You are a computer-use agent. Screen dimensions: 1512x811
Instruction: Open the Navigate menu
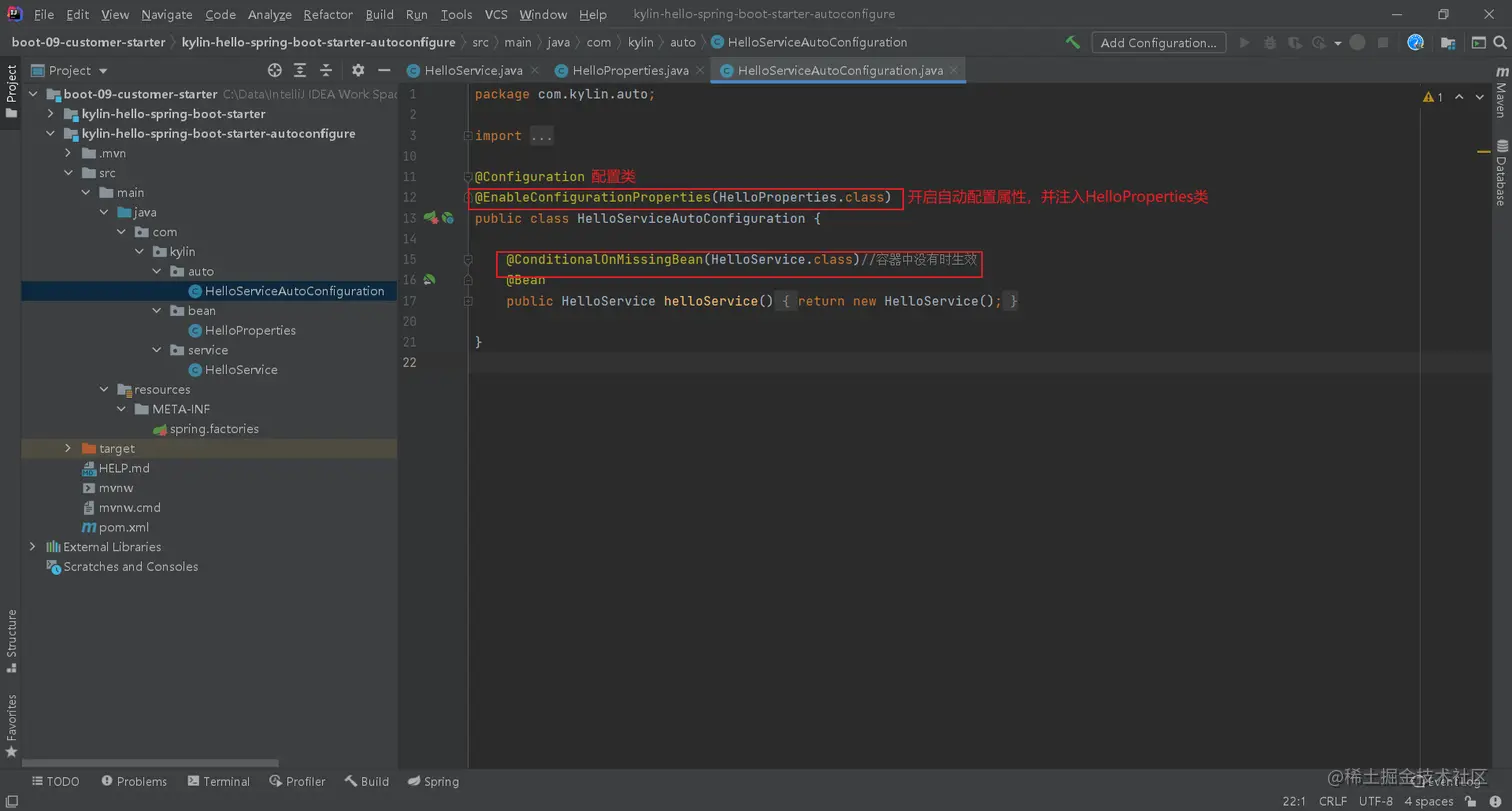(167, 14)
